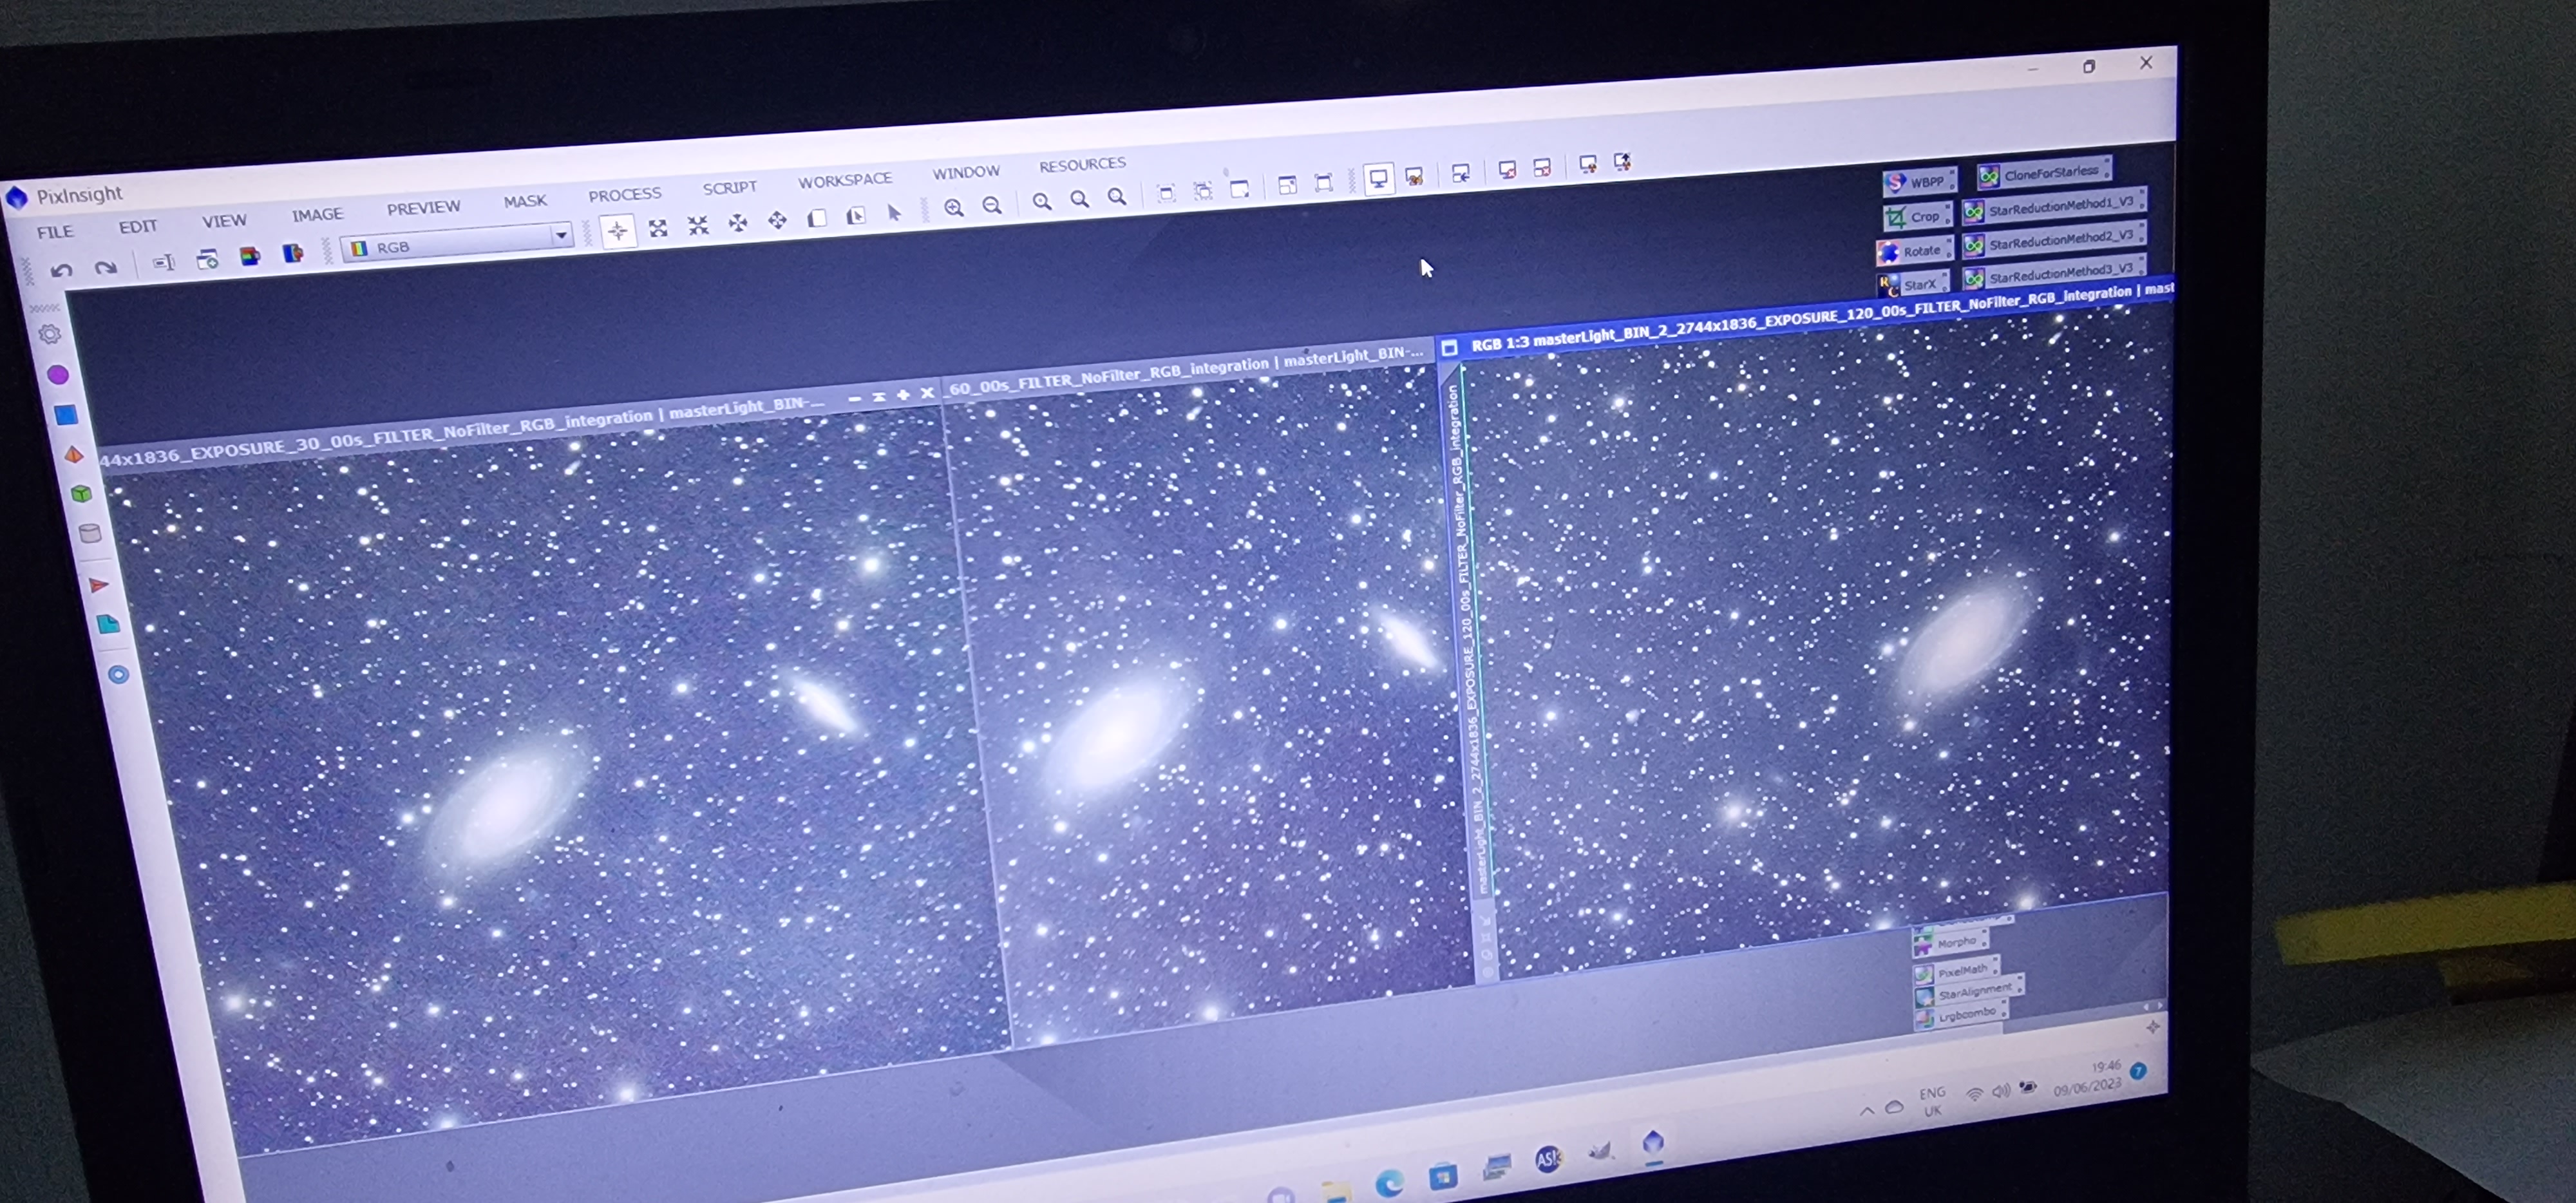Screen dimensions: 2576x1203
Task: Click the blue ring sidebar icon
Action: (118, 675)
